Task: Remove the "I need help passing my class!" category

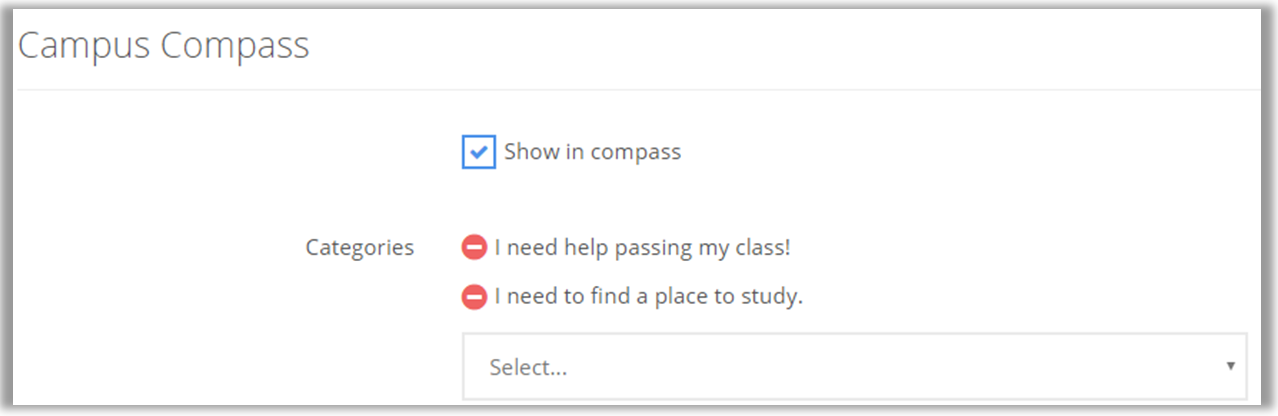Action: tap(474, 247)
